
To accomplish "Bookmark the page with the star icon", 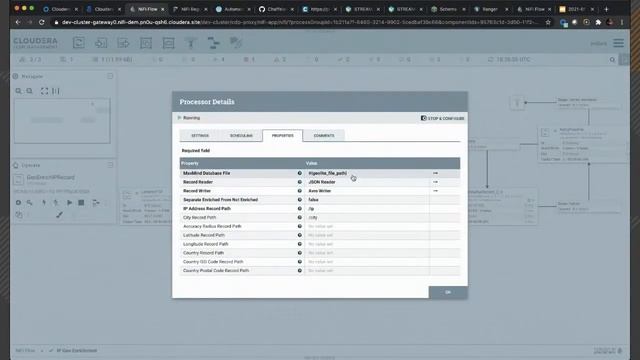I will coord(548,22).
